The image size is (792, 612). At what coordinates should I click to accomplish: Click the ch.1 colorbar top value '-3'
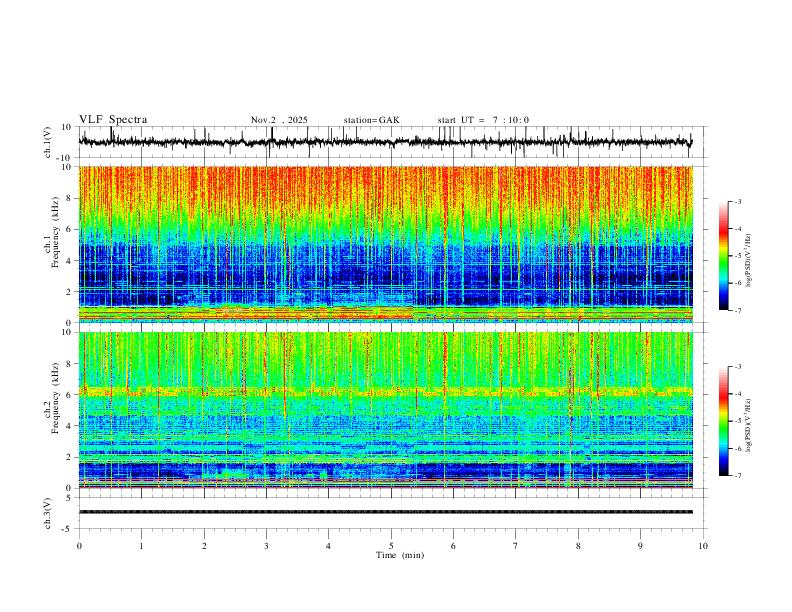pos(737,201)
